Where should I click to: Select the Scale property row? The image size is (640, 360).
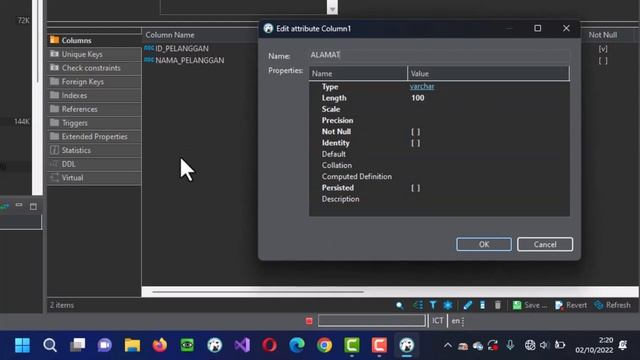point(439,109)
